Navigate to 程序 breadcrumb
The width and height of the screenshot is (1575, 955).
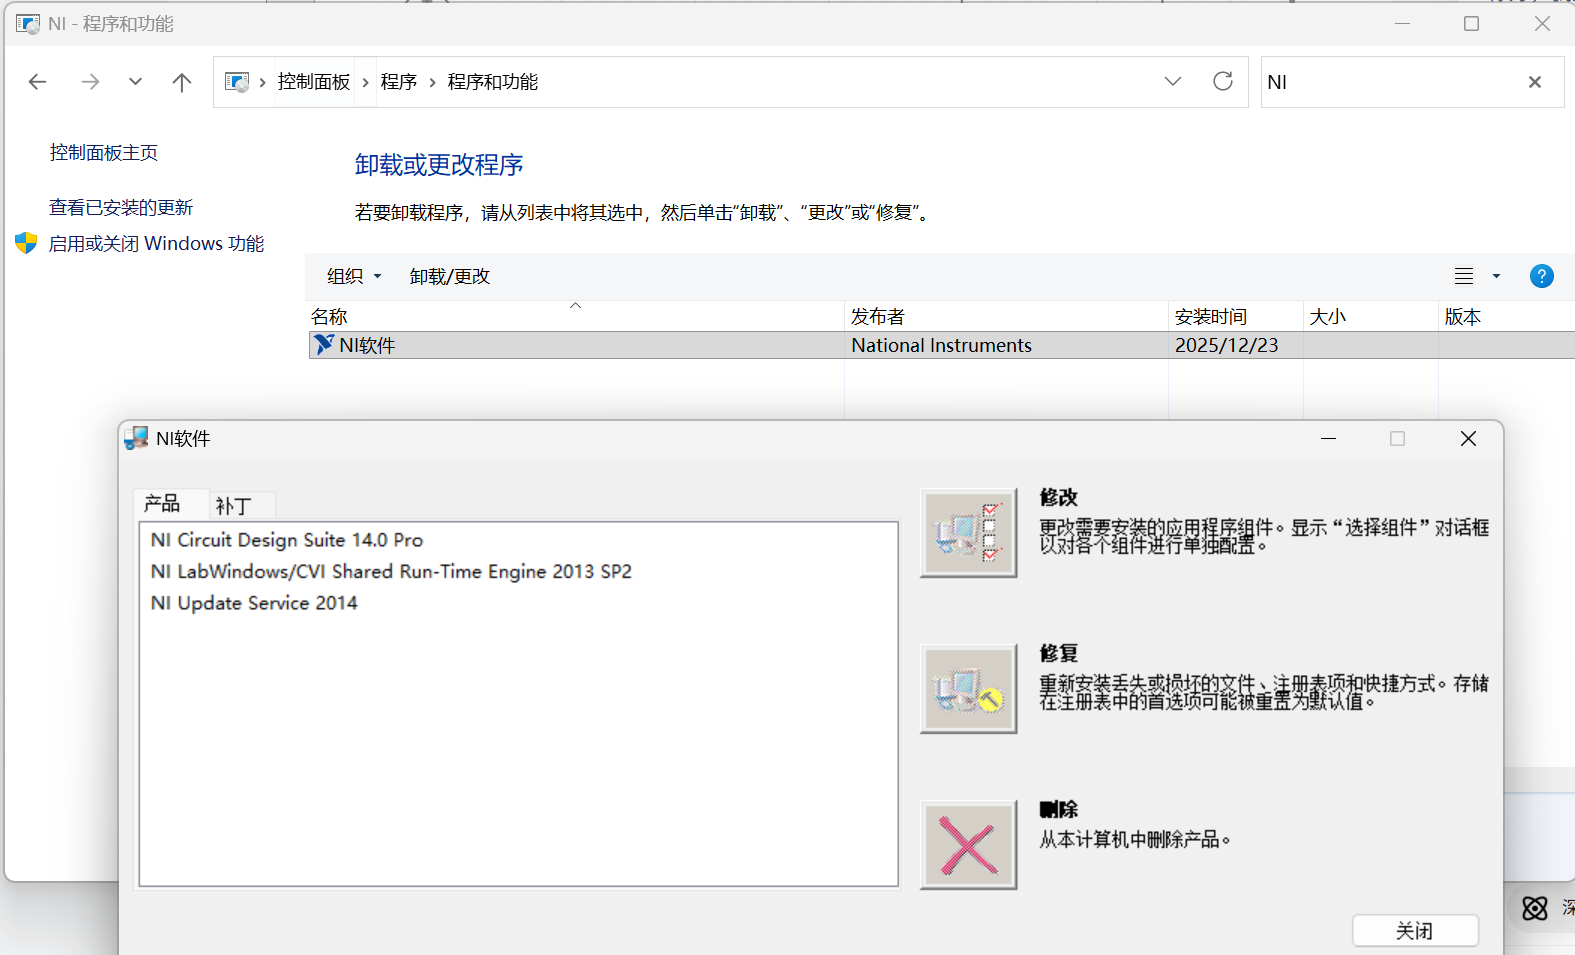[x=399, y=82]
